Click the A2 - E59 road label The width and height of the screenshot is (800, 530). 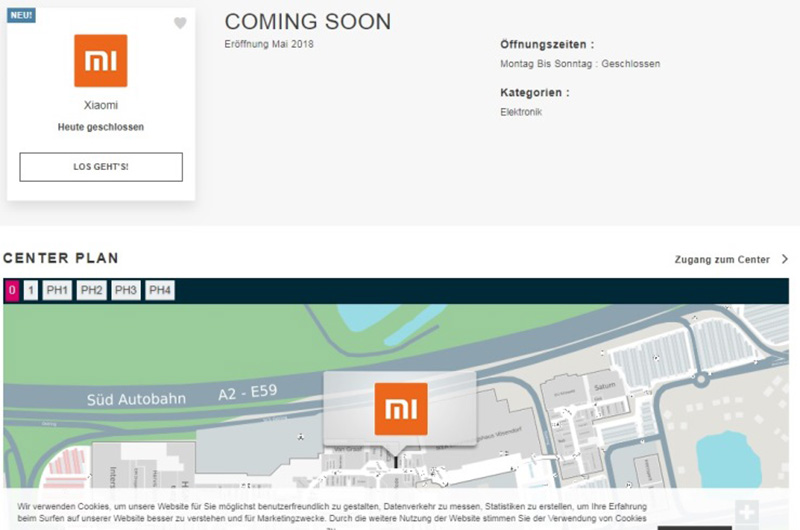click(248, 393)
